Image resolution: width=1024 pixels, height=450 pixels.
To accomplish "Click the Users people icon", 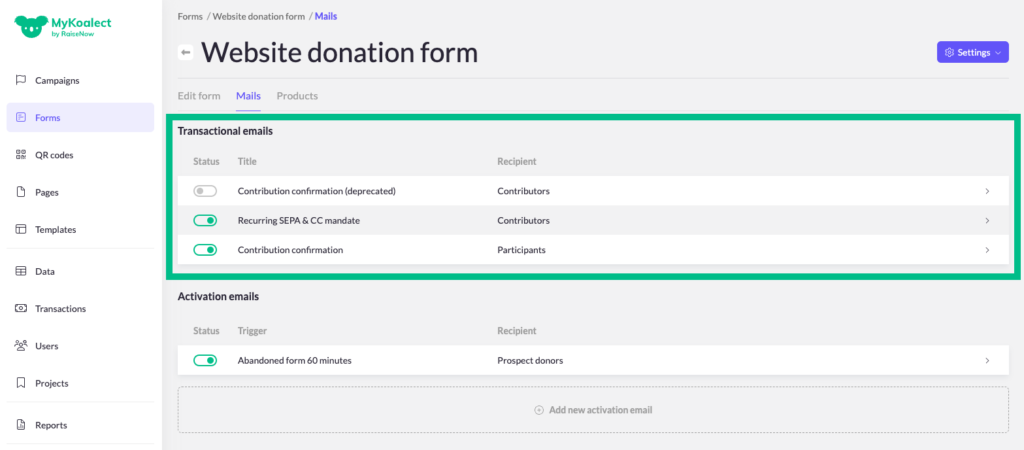I will pos(21,346).
